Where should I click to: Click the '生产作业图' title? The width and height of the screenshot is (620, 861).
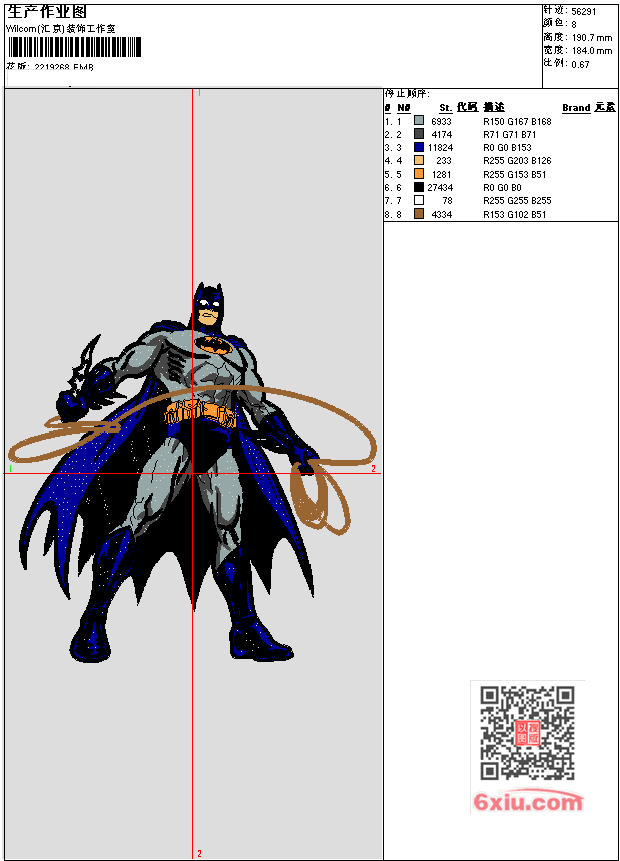point(47,12)
